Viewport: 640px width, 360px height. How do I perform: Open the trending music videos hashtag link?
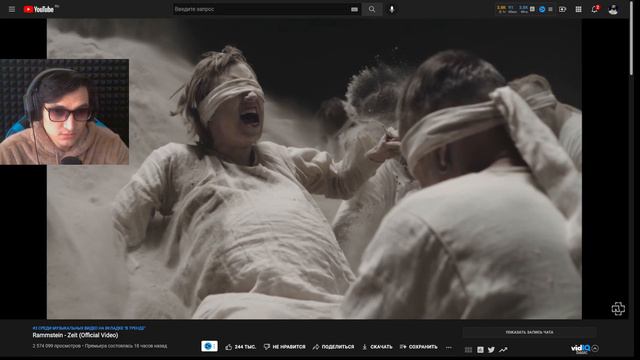89,328
